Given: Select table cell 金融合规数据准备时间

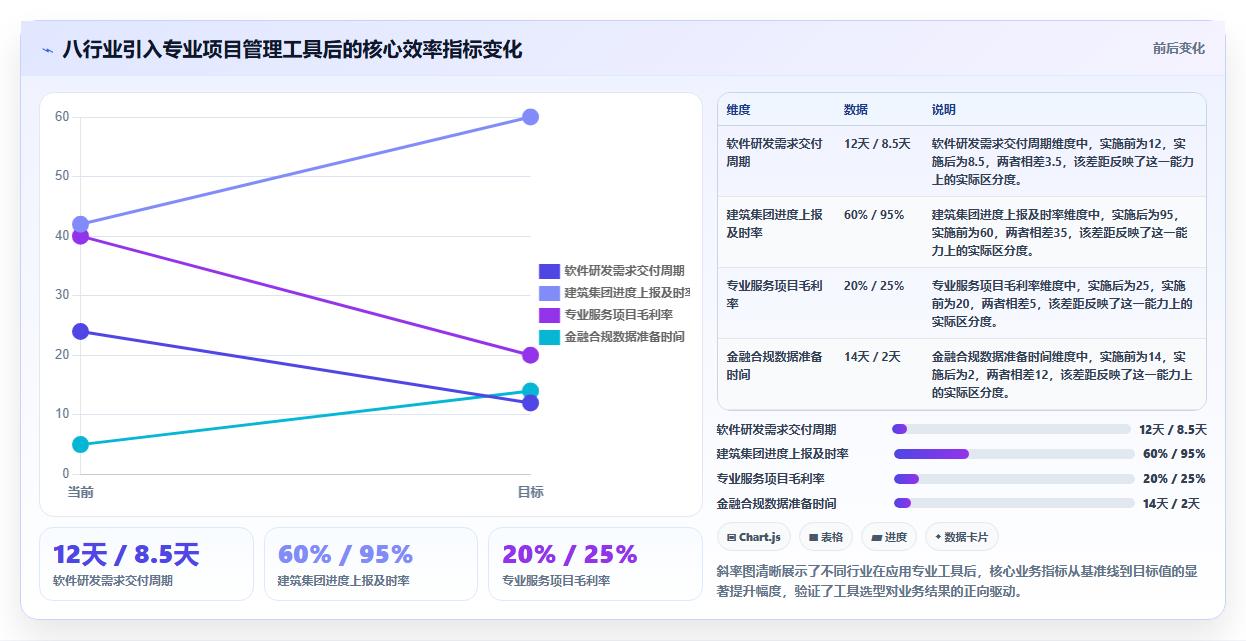Looking at the screenshot, I should point(775,365).
